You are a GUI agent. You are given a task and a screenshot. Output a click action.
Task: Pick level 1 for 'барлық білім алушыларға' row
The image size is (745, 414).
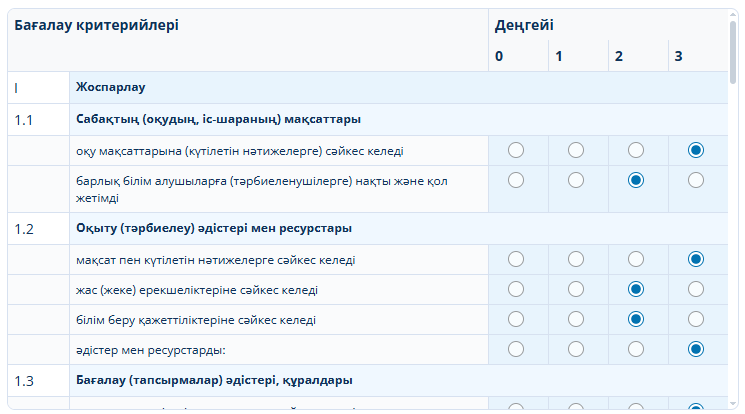tap(576, 180)
